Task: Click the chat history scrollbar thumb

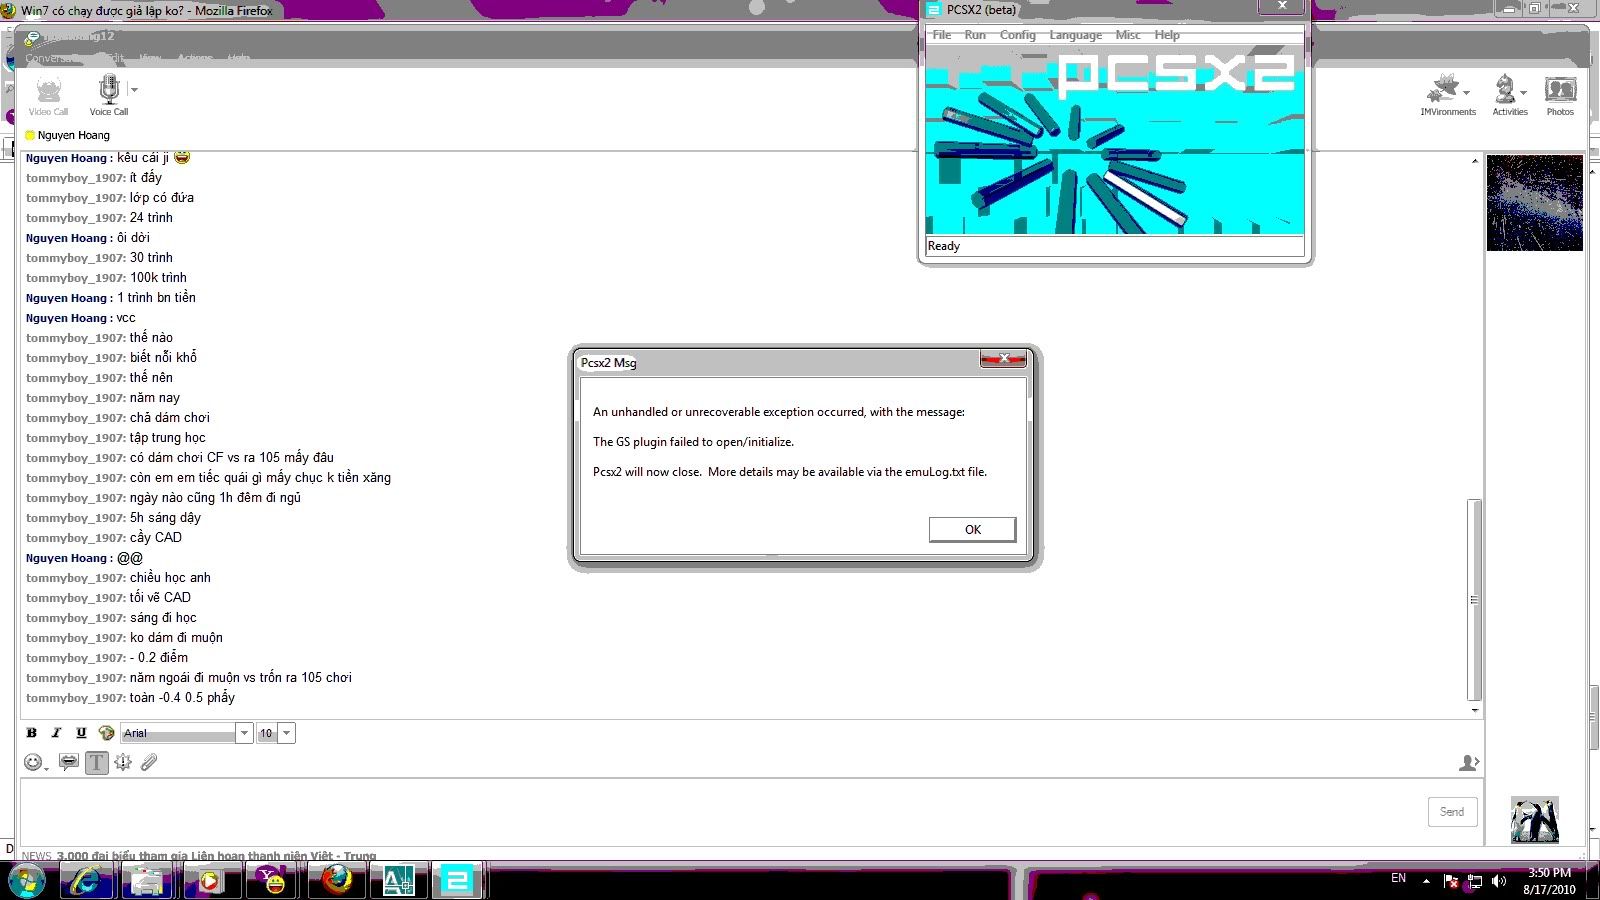Action: click(x=1474, y=600)
